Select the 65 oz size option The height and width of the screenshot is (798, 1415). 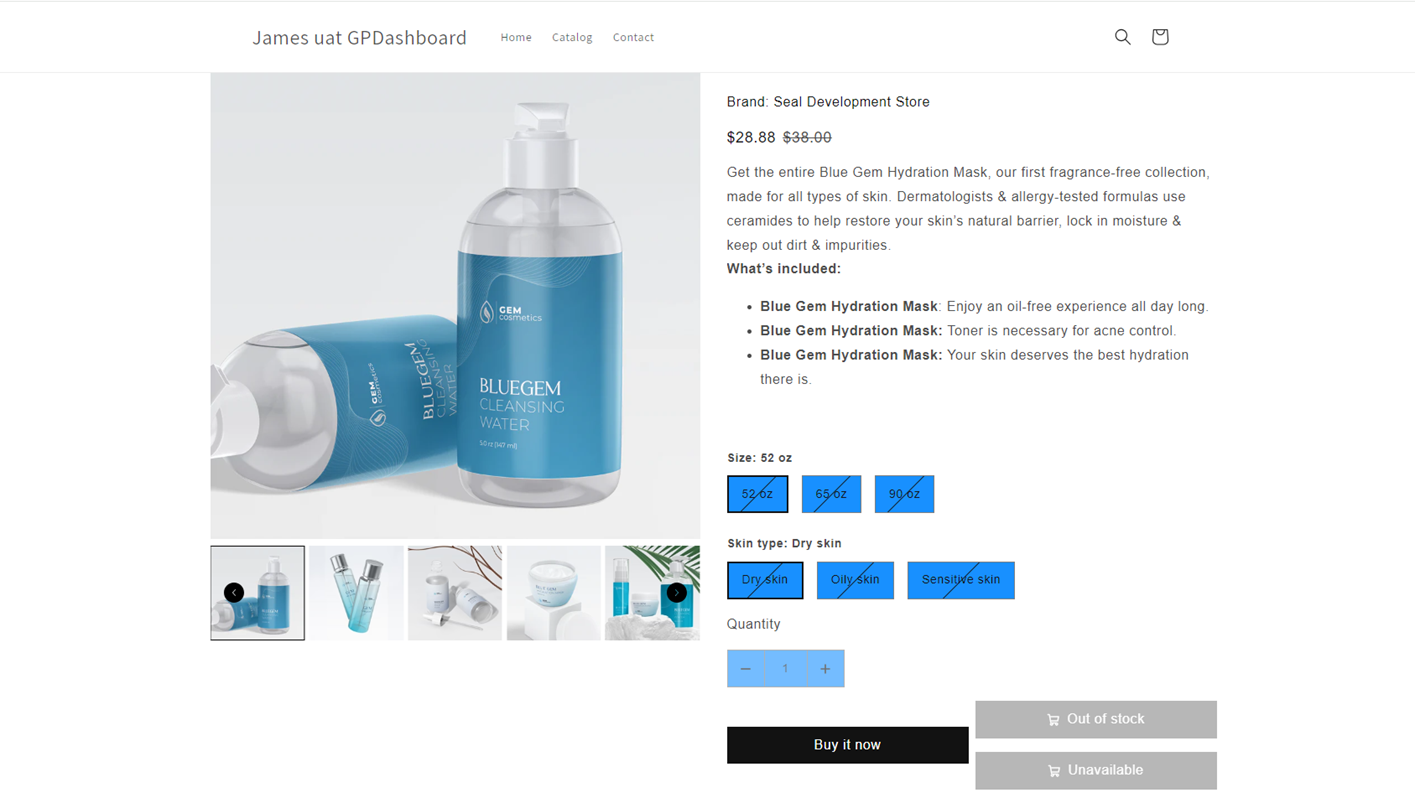pos(831,494)
